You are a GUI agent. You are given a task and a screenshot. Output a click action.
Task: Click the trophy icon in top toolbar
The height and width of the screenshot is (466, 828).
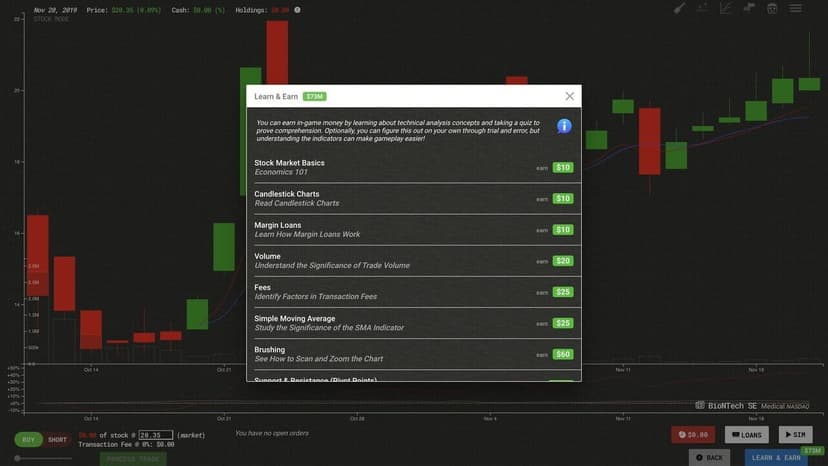[772, 8]
